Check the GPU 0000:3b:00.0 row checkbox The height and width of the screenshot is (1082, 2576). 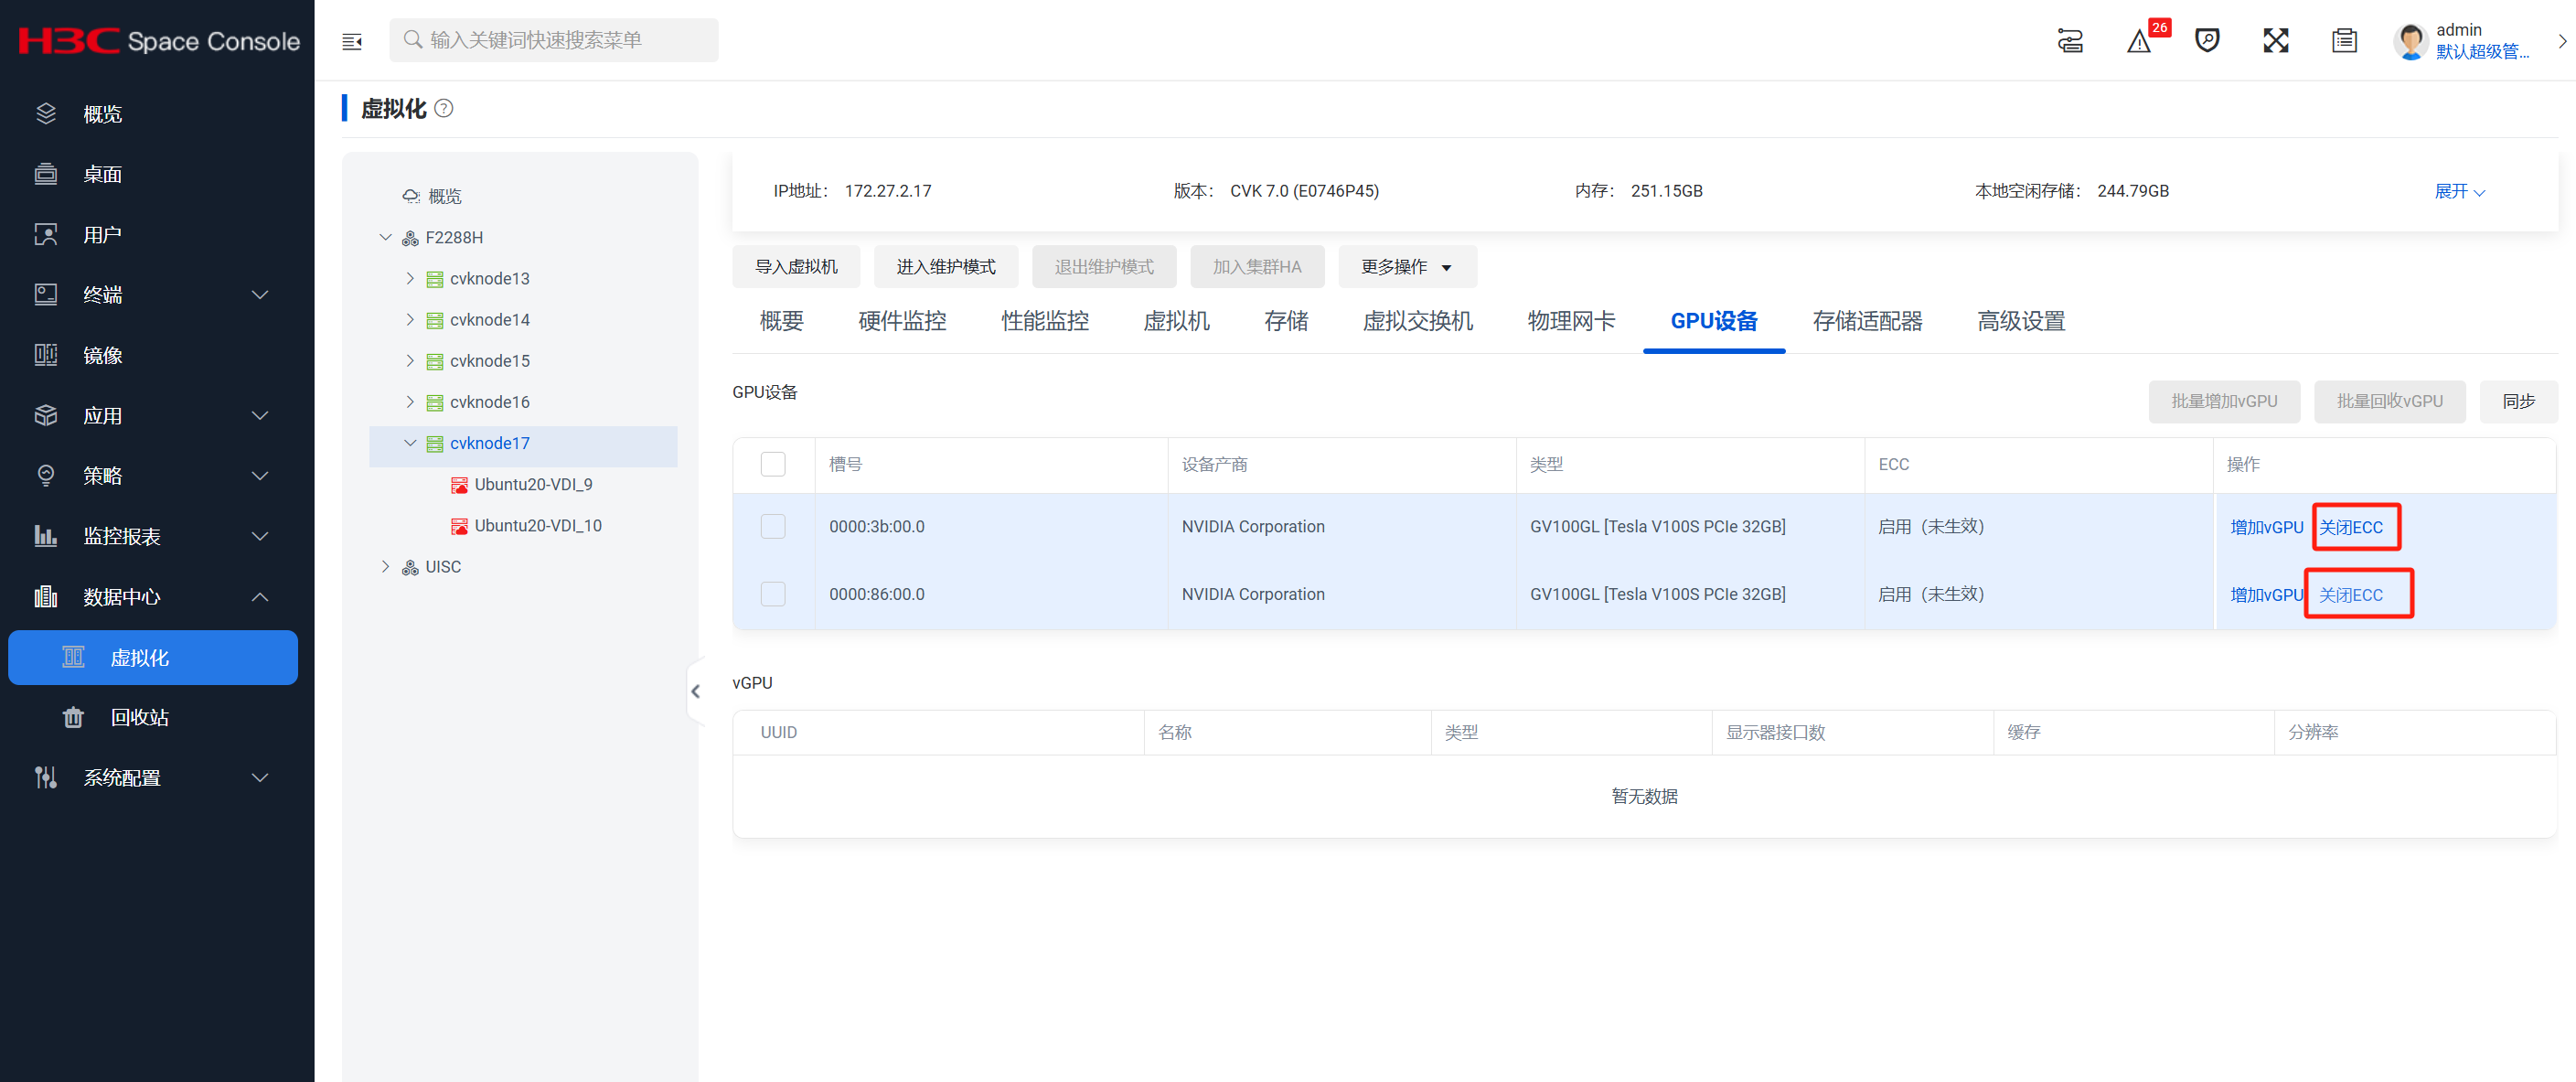[773, 526]
